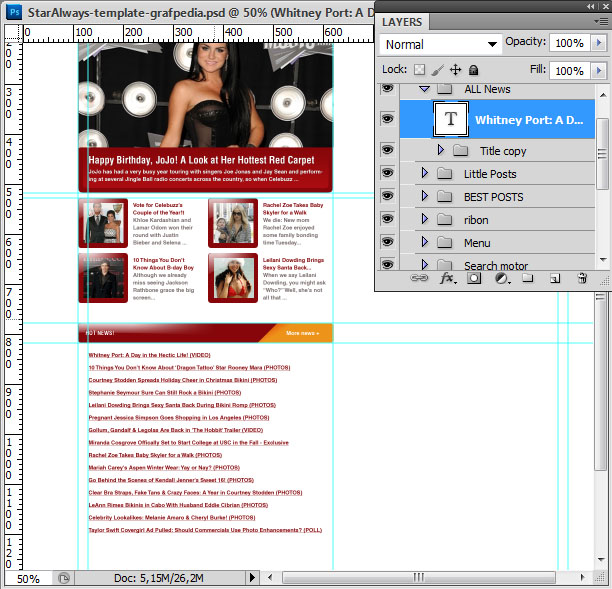Expand the Title copy group
Viewport: 612px width, 589px height.
(441, 150)
